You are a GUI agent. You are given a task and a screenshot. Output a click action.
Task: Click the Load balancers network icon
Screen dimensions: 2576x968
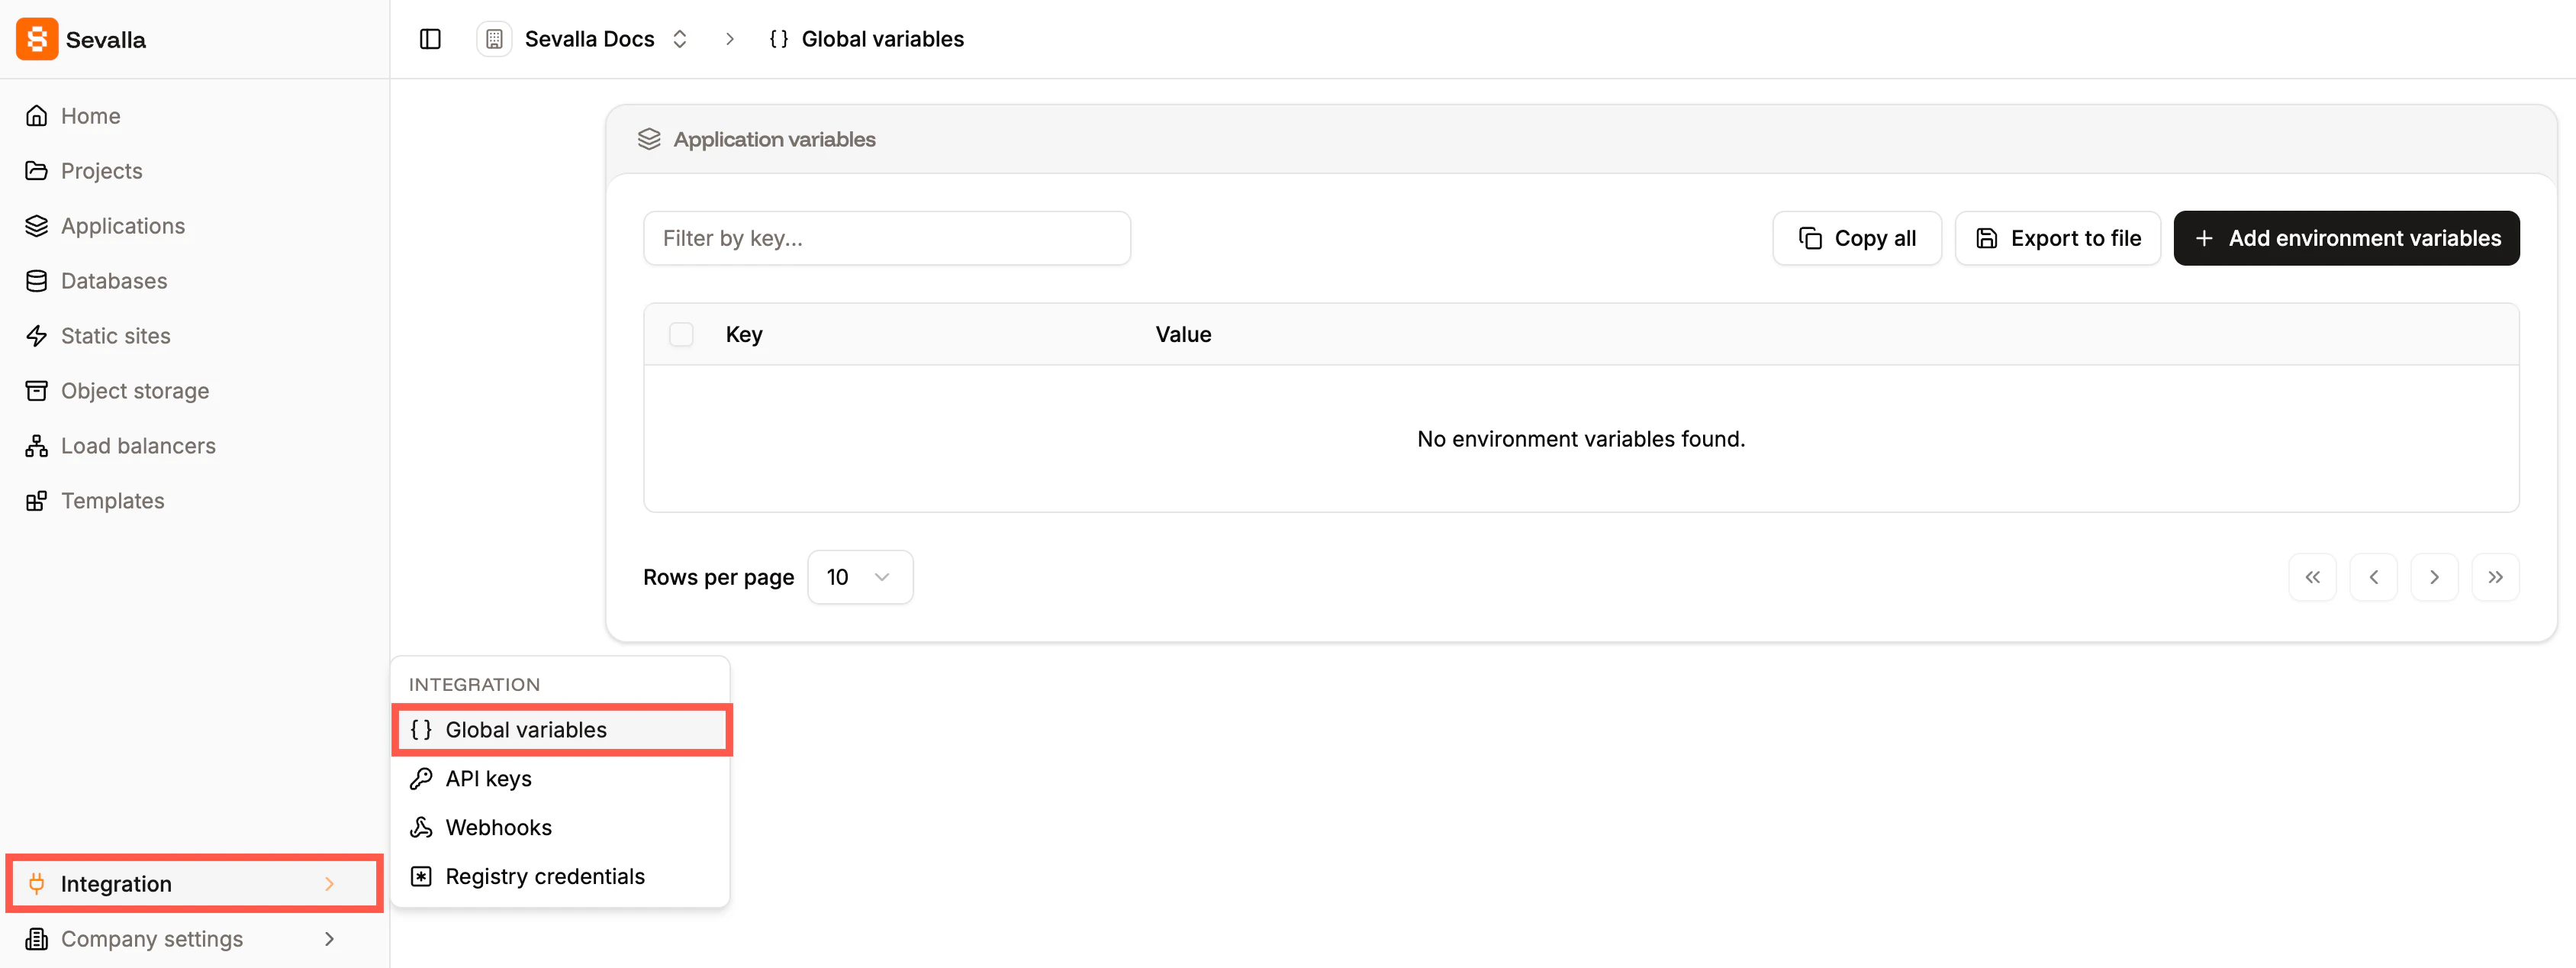[x=37, y=446]
